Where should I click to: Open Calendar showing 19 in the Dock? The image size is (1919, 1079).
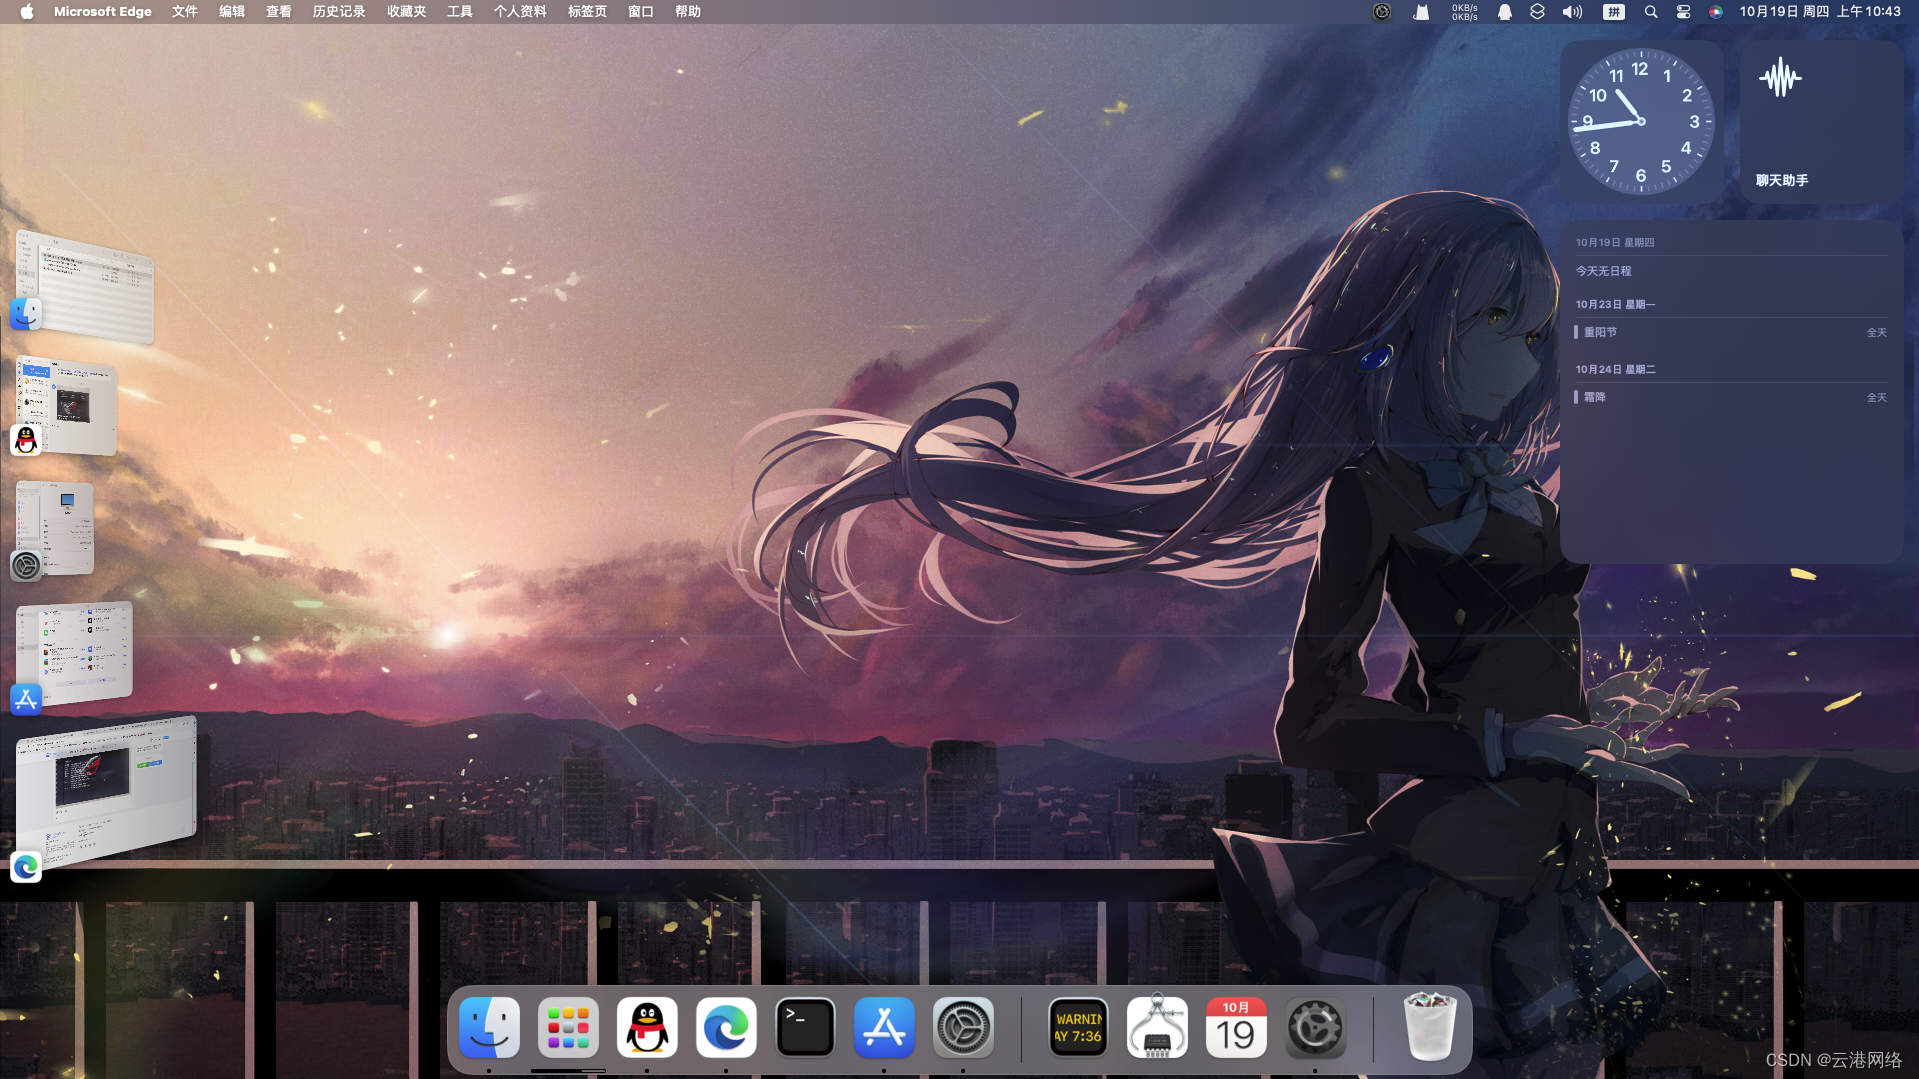pyautogui.click(x=1236, y=1027)
